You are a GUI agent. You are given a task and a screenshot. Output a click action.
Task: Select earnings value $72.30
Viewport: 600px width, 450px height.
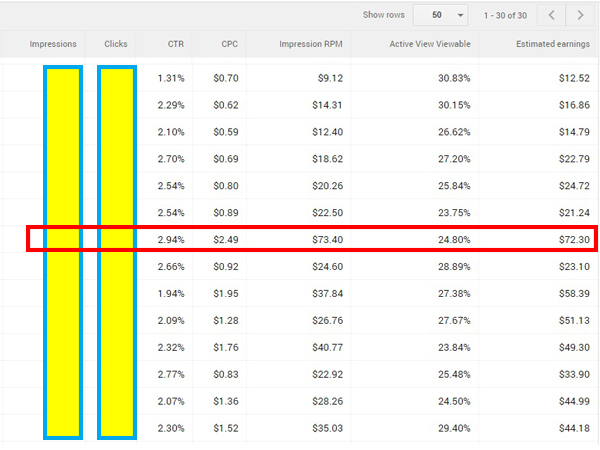(574, 240)
